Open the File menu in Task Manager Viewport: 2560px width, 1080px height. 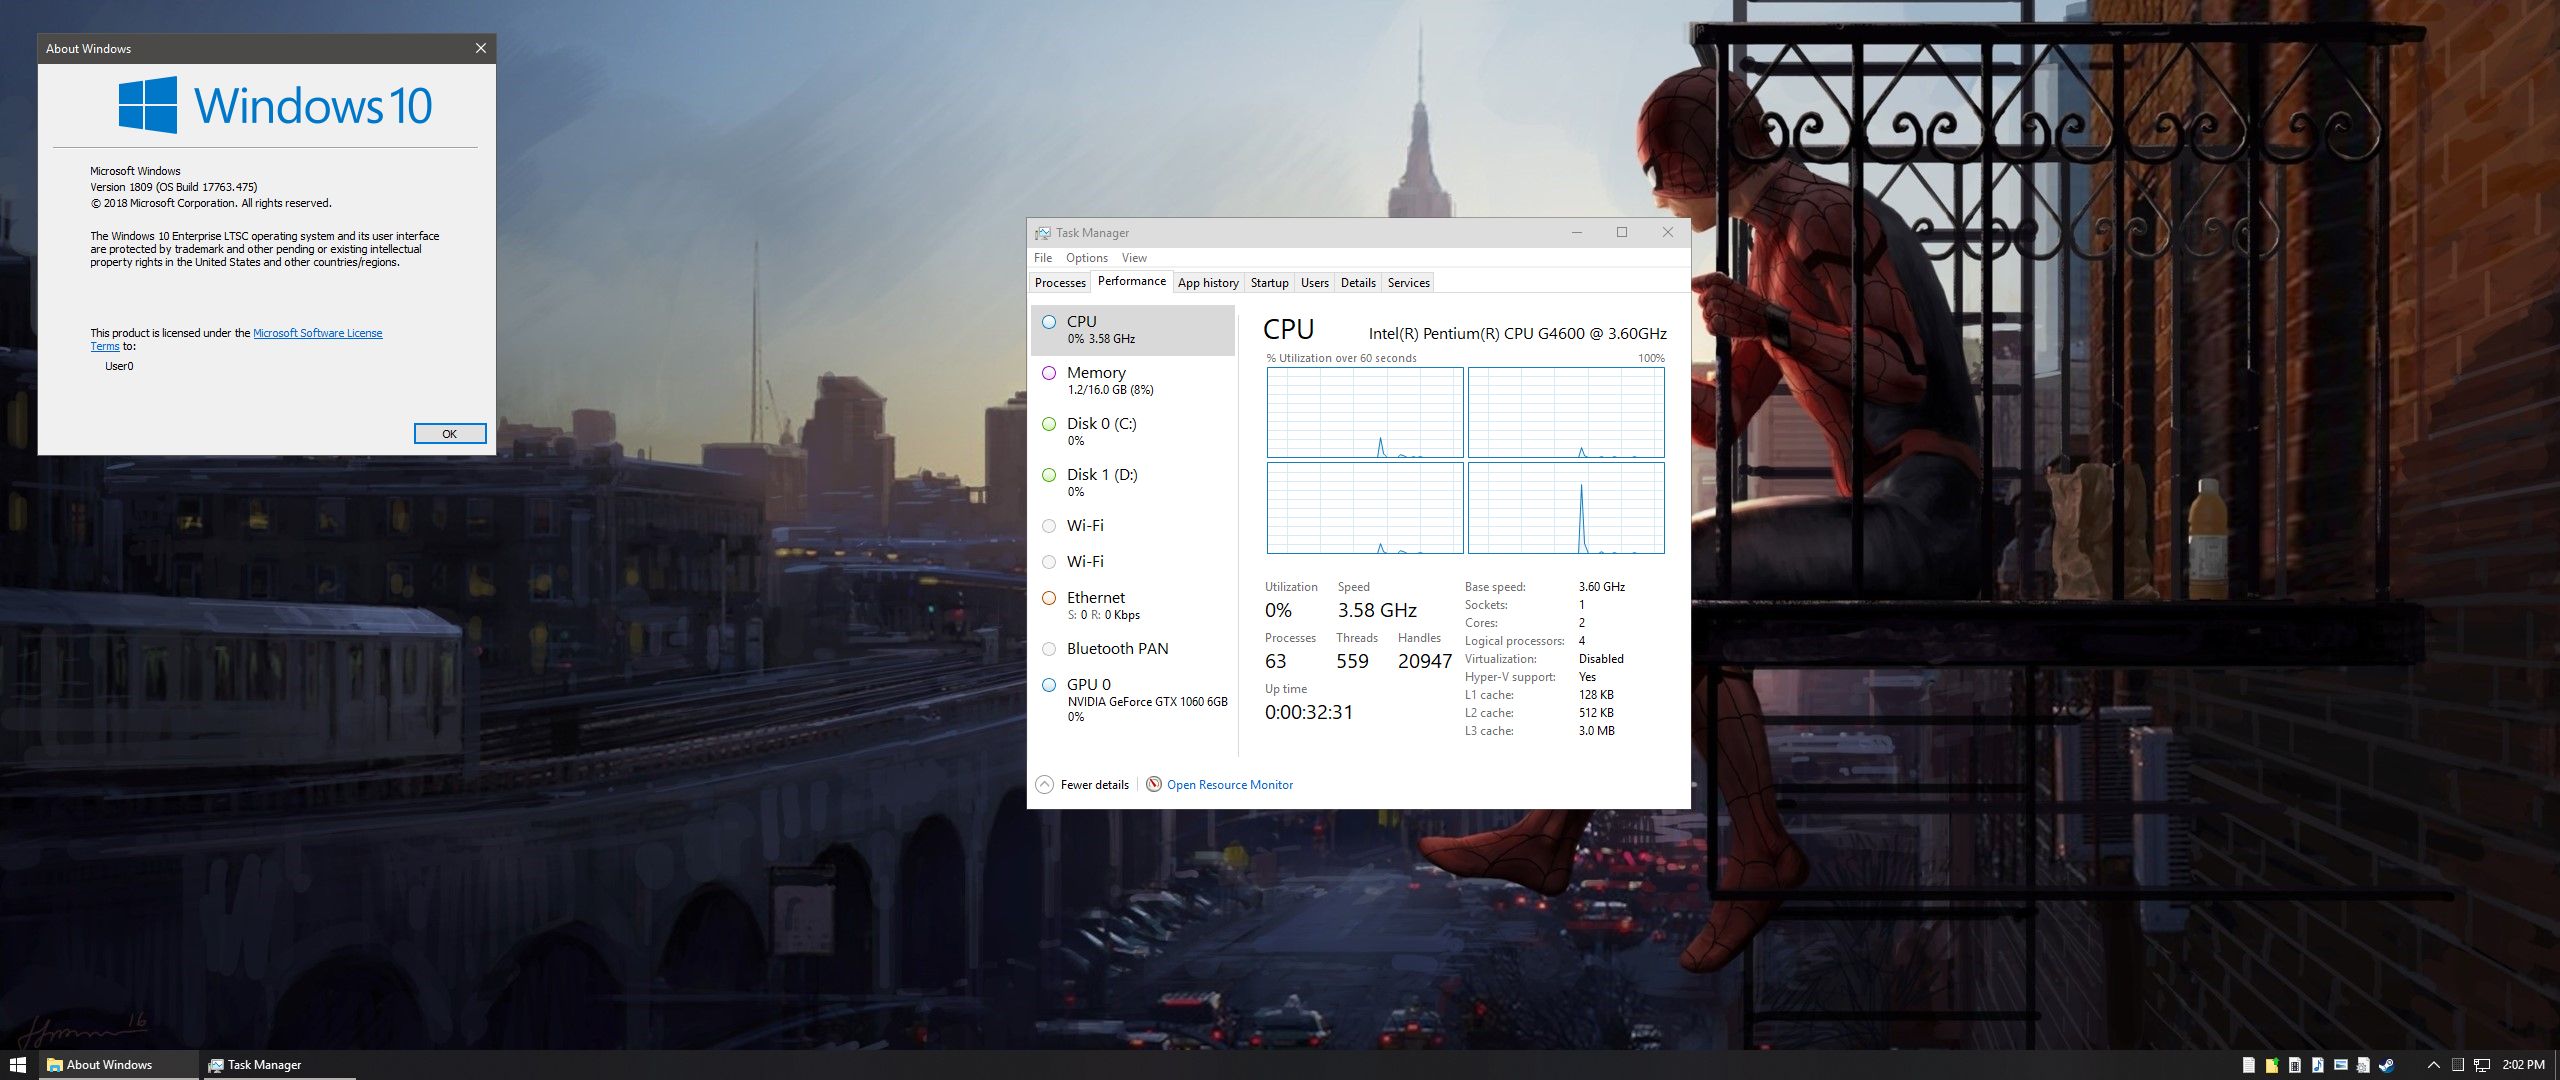tap(1043, 258)
